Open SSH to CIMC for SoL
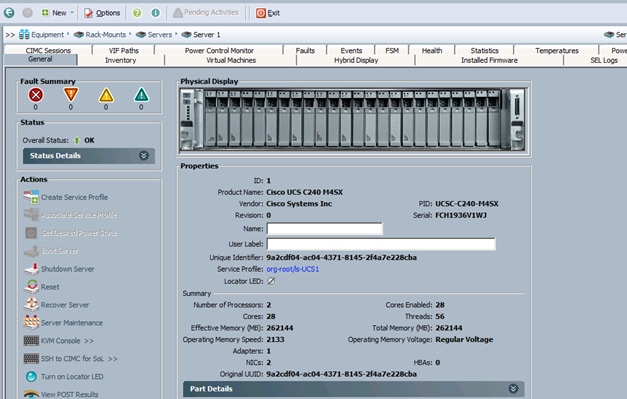 click(79, 359)
